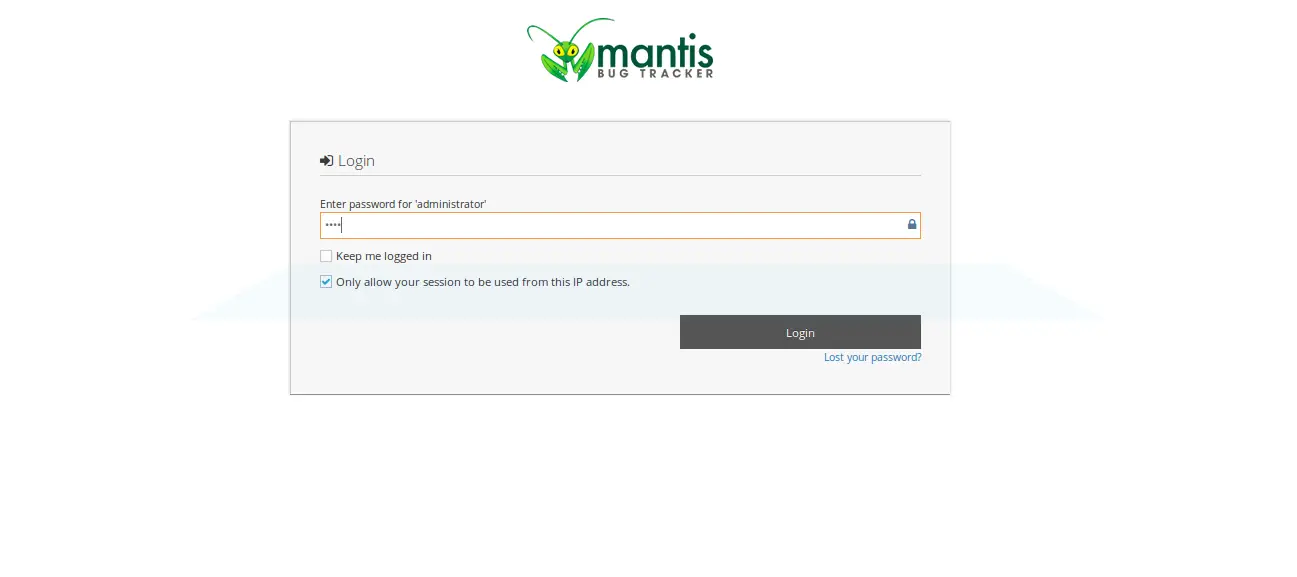Click the blank panel area below the password link
The image size is (1297, 577).
[x=620, y=379]
